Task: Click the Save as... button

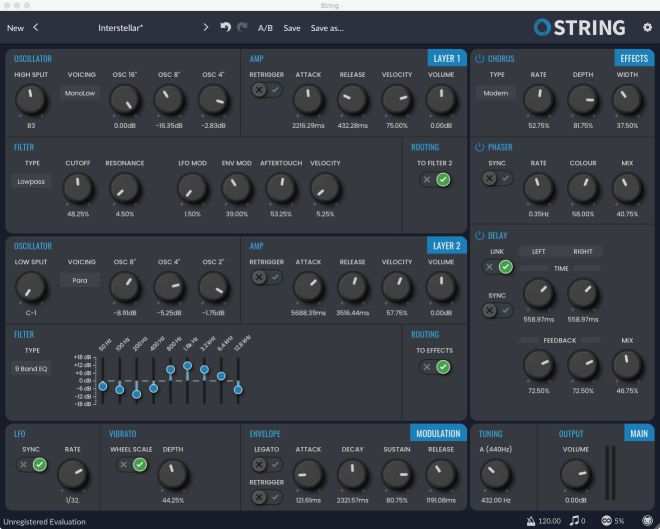Action: pos(327,28)
